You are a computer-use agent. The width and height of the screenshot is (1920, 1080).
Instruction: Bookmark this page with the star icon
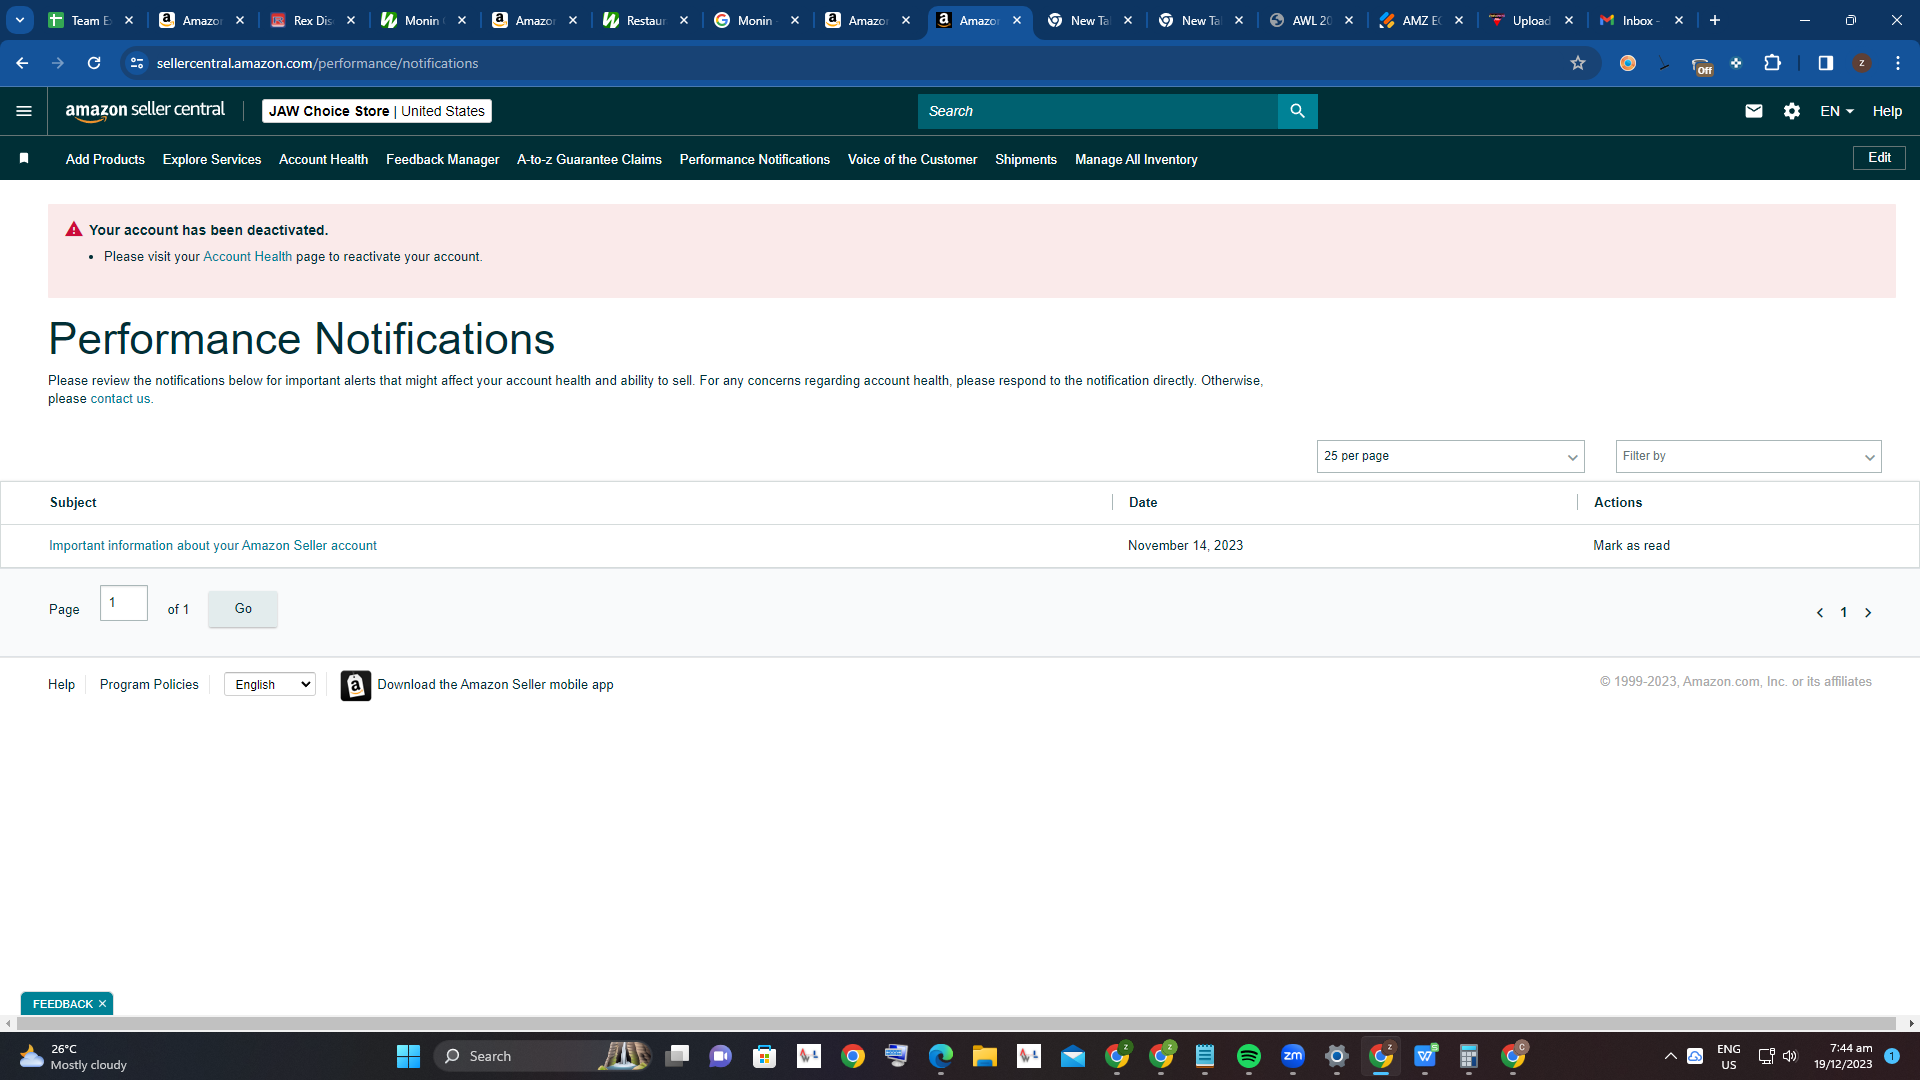point(1578,63)
